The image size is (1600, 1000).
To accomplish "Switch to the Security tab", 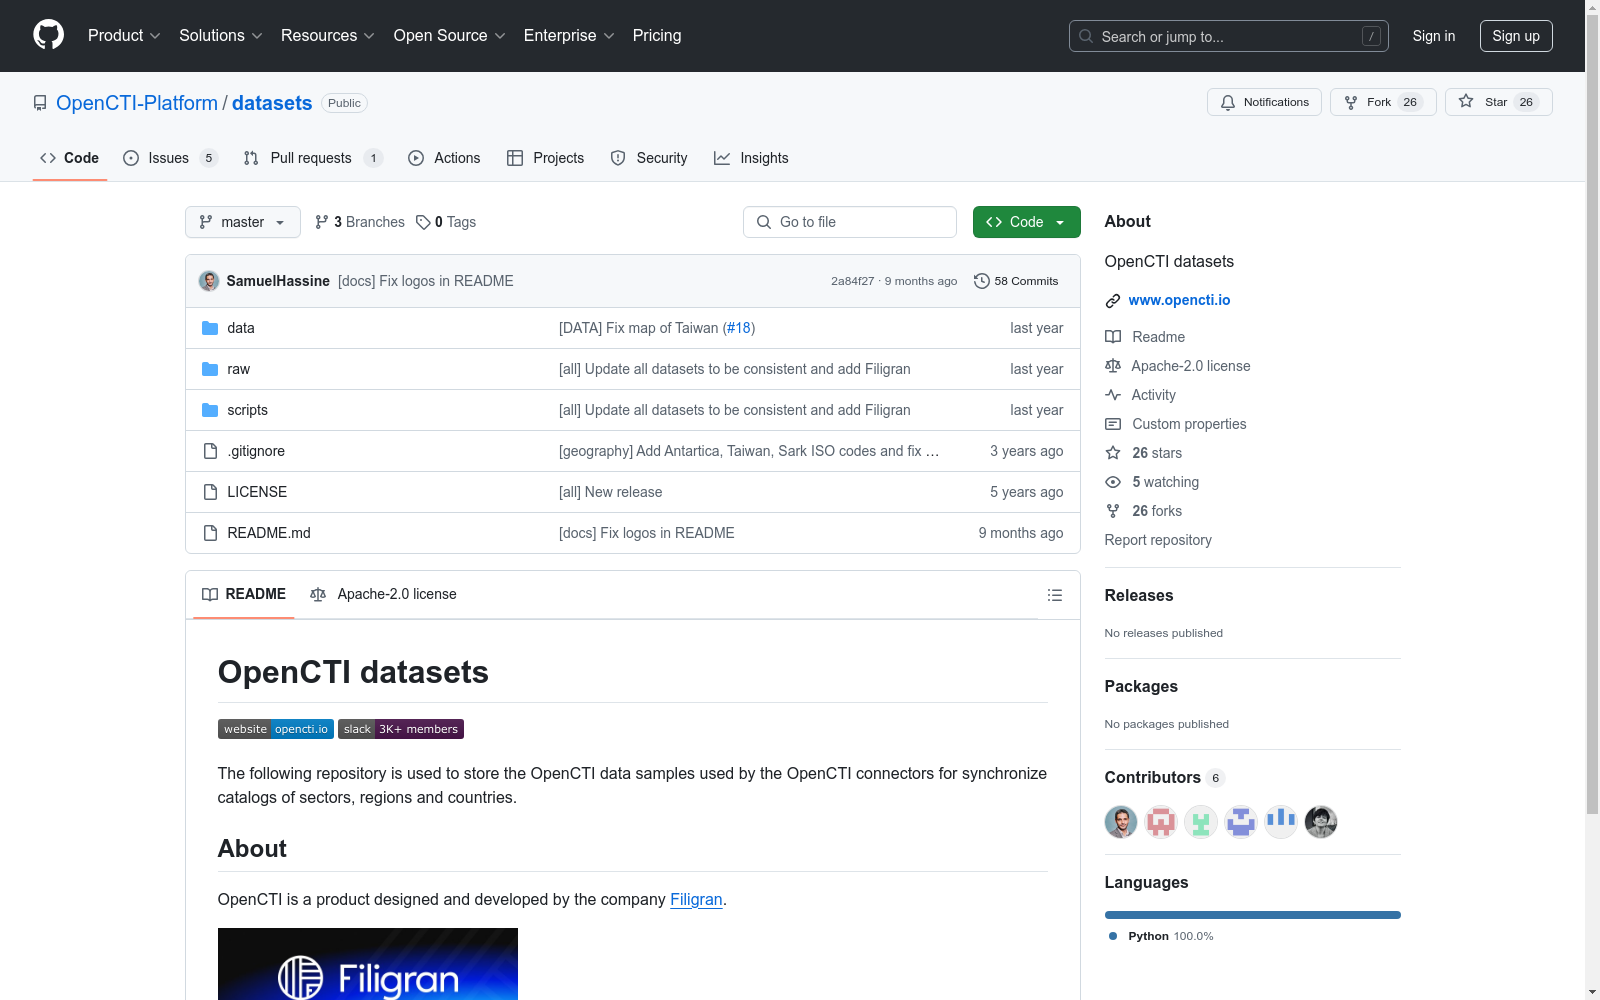I will click(649, 158).
